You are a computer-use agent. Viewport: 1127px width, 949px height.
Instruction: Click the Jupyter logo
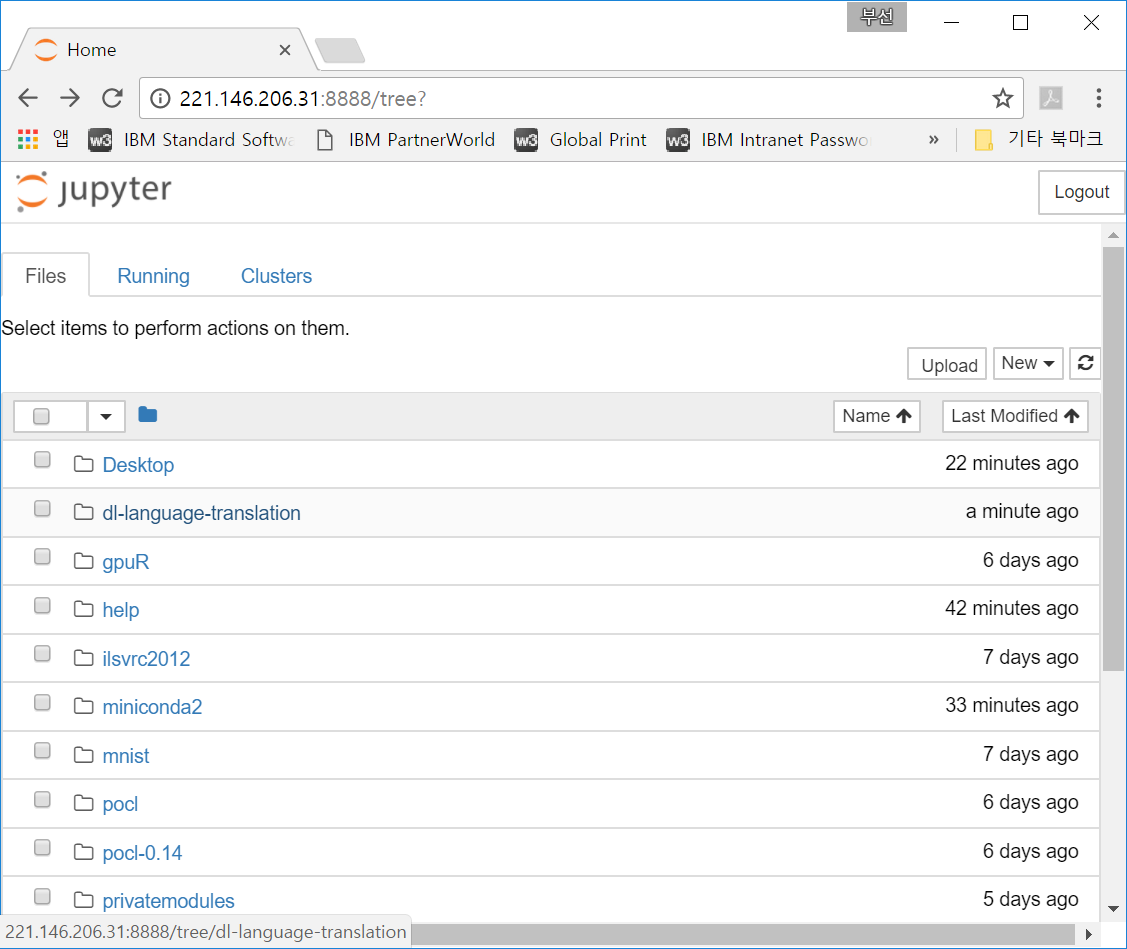(92, 190)
